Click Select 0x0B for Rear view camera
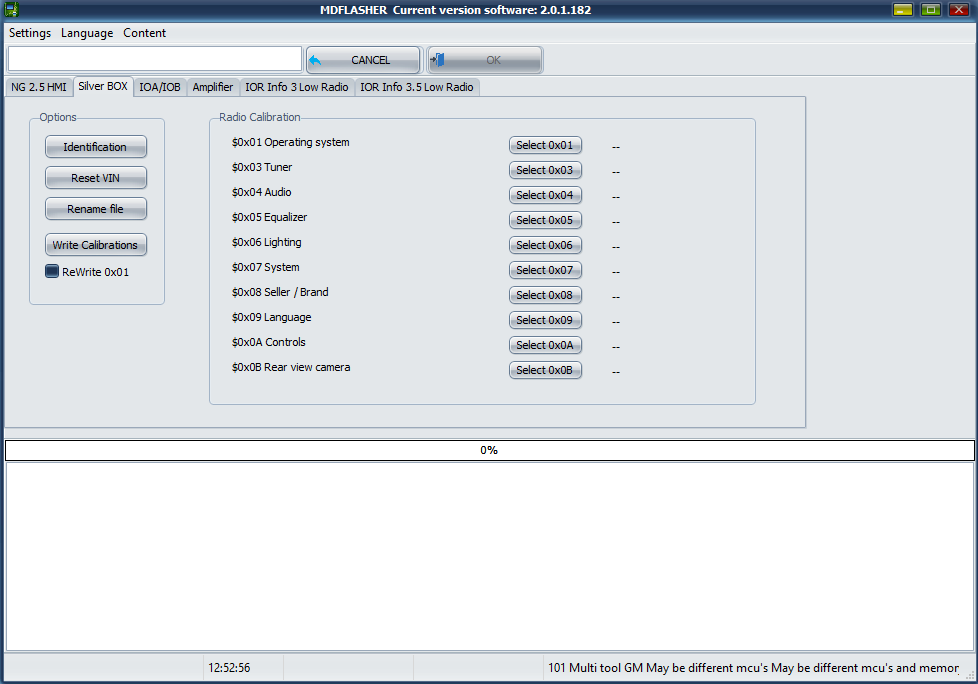 click(x=545, y=370)
